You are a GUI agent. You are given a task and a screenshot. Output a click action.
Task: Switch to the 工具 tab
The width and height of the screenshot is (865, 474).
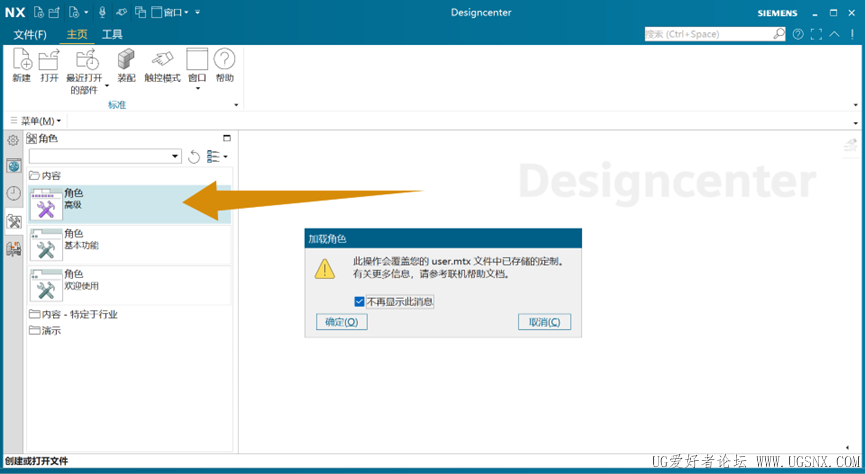pyautogui.click(x=112, y=34)
